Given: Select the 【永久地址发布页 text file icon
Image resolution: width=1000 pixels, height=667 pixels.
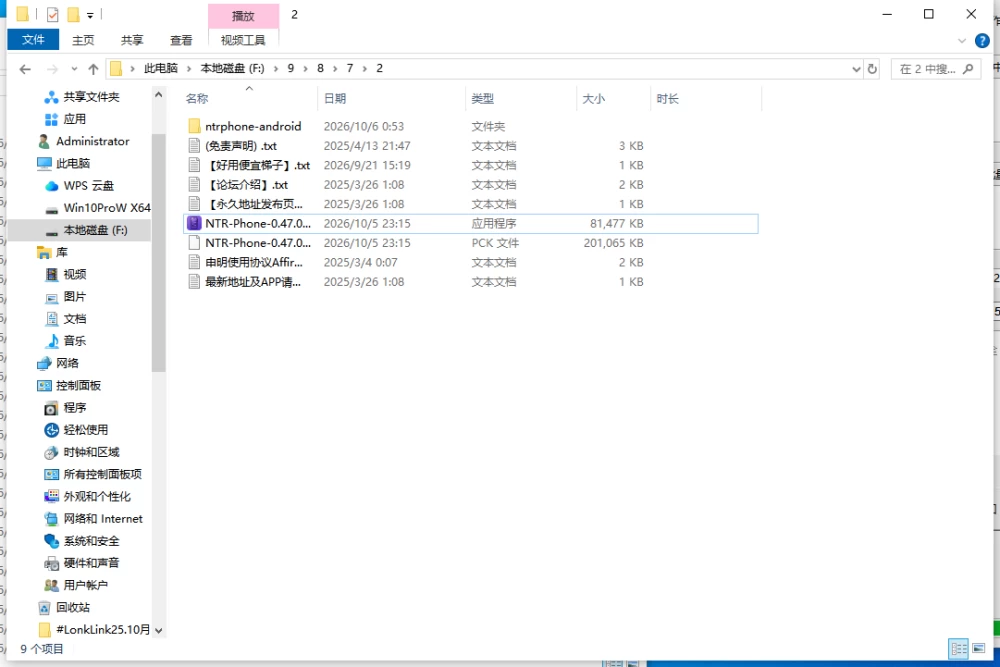Looking at the screenshot, I should pyautogui.click(x=194, y=204).
